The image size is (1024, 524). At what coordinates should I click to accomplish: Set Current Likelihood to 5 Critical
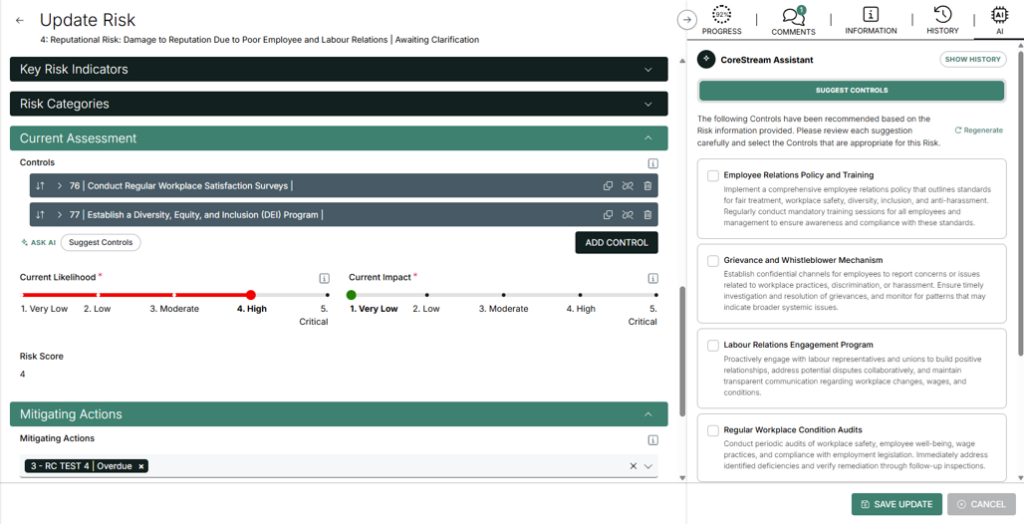327,295
